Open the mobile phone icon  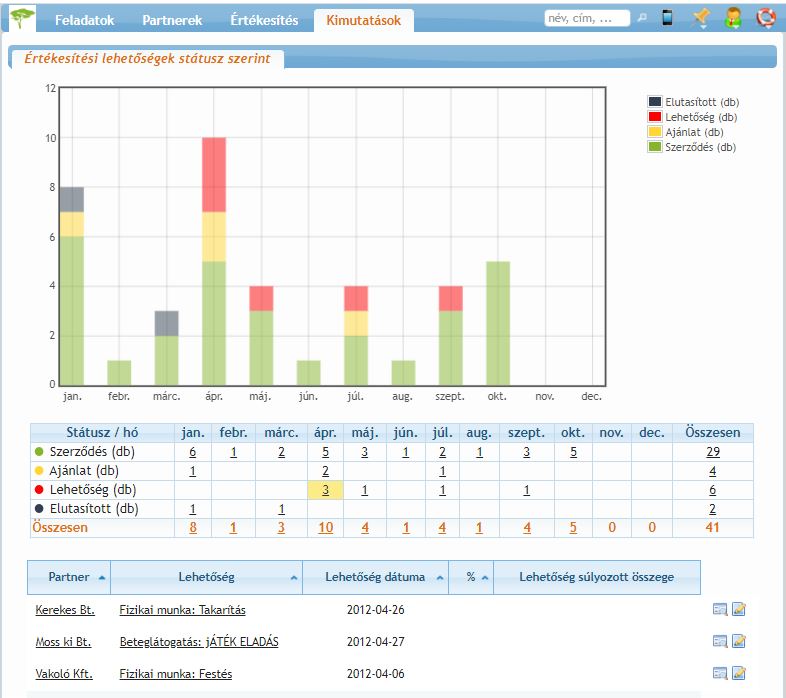[x=668, y=18]
